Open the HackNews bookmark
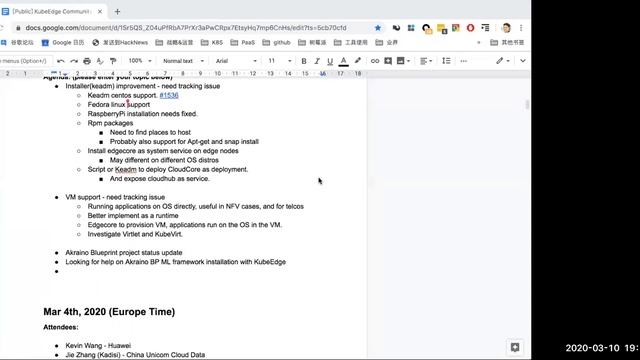640x360 pixels. 120,42
